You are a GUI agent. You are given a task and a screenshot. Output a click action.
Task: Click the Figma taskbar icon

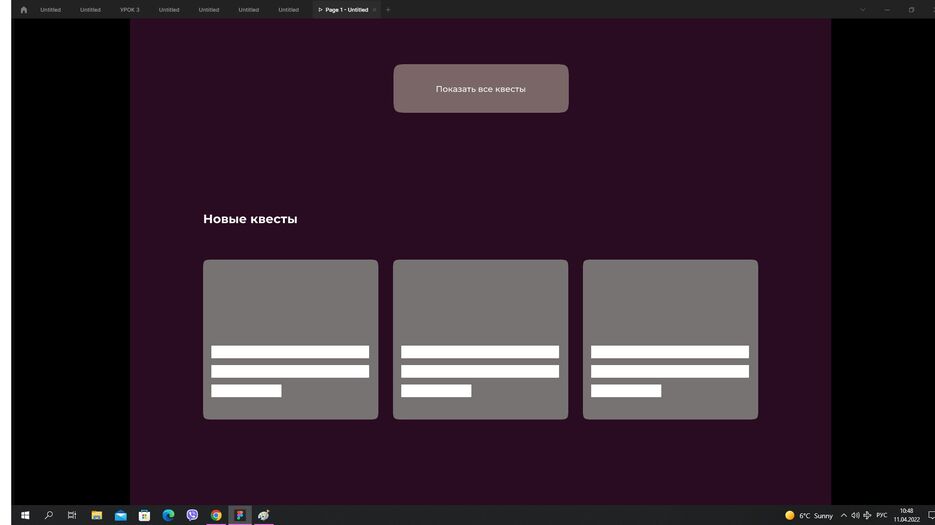pyautogui.click(x=240, y=515)
